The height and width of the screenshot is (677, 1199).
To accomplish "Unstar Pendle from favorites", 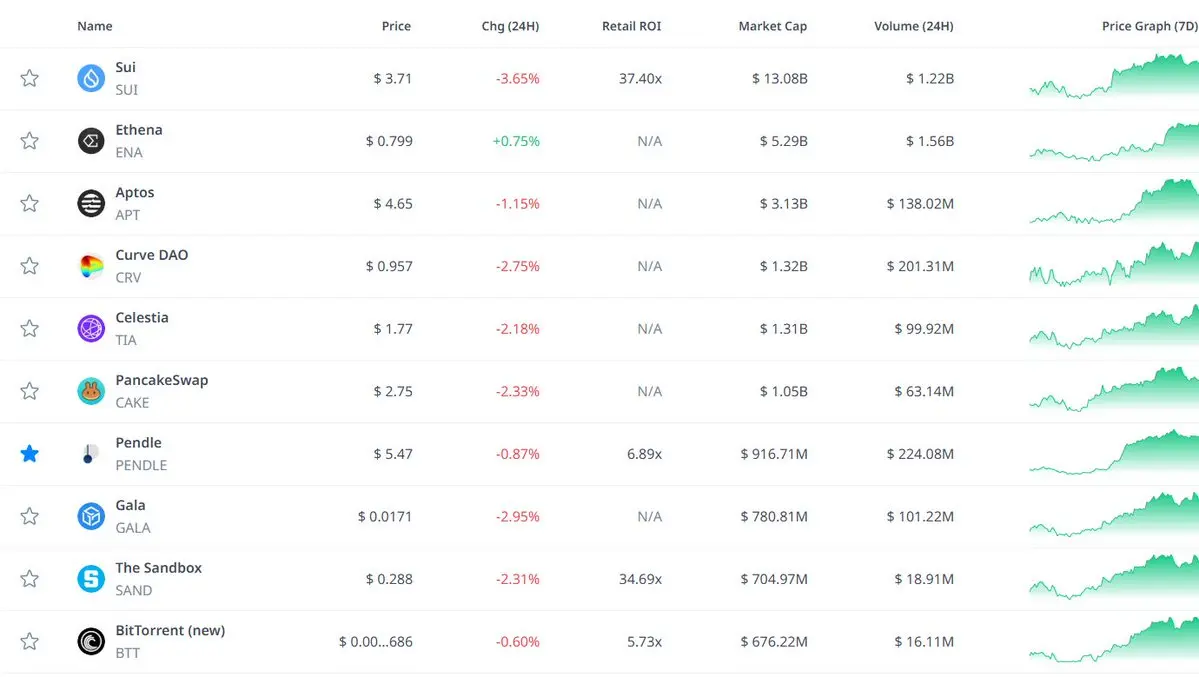I will [29, 454].
